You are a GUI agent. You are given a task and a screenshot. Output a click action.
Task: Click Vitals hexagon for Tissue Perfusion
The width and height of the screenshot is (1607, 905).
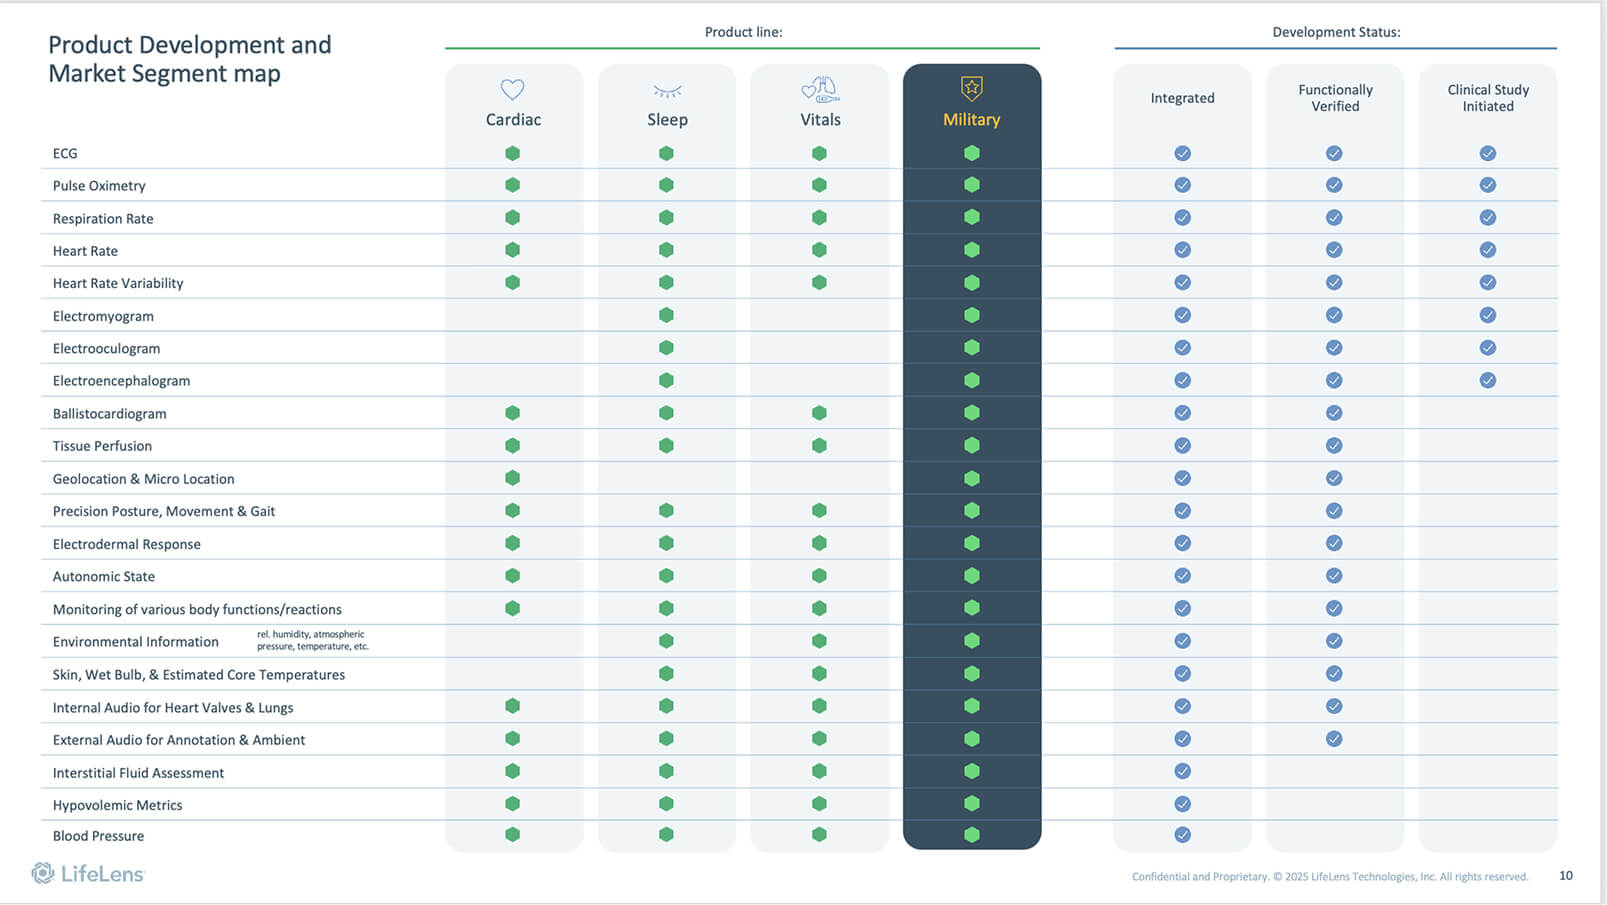tap(819, 445)
